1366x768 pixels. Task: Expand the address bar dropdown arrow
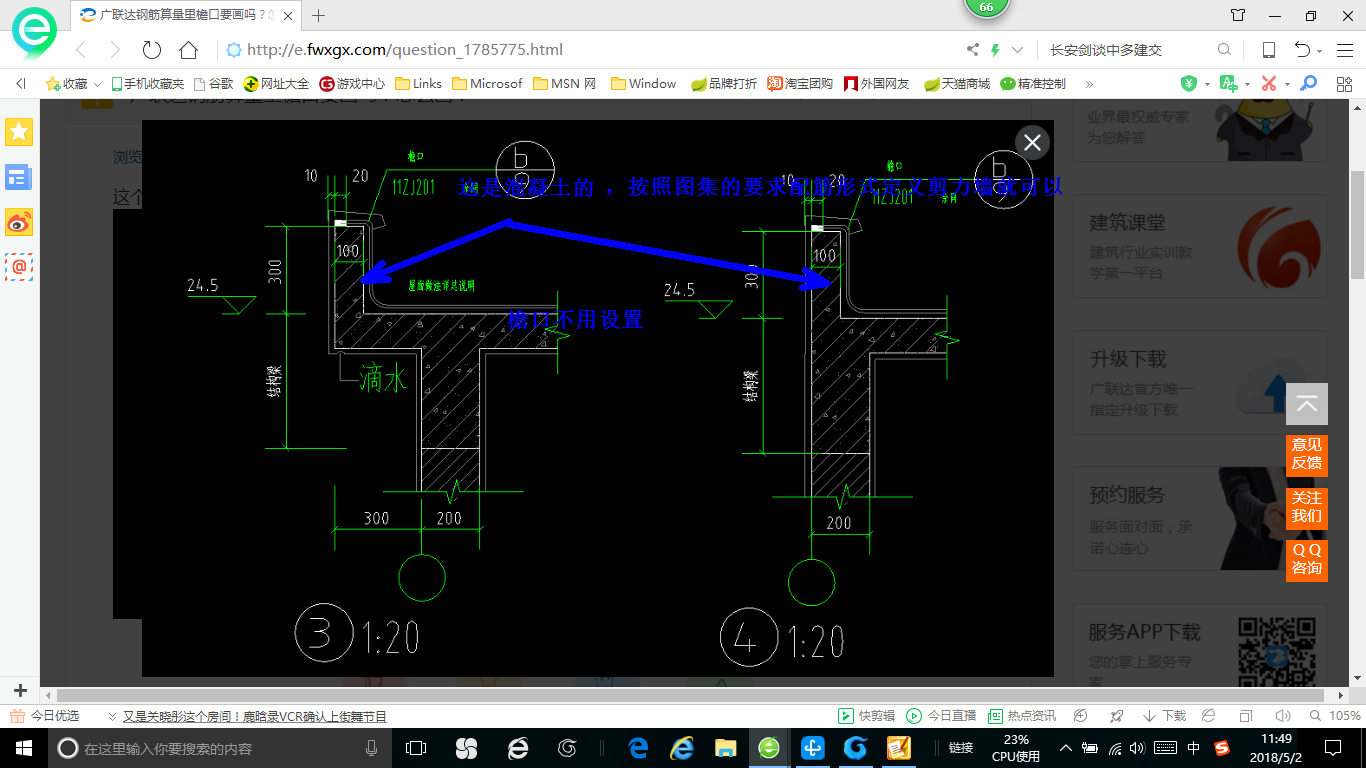[1018, 50]
